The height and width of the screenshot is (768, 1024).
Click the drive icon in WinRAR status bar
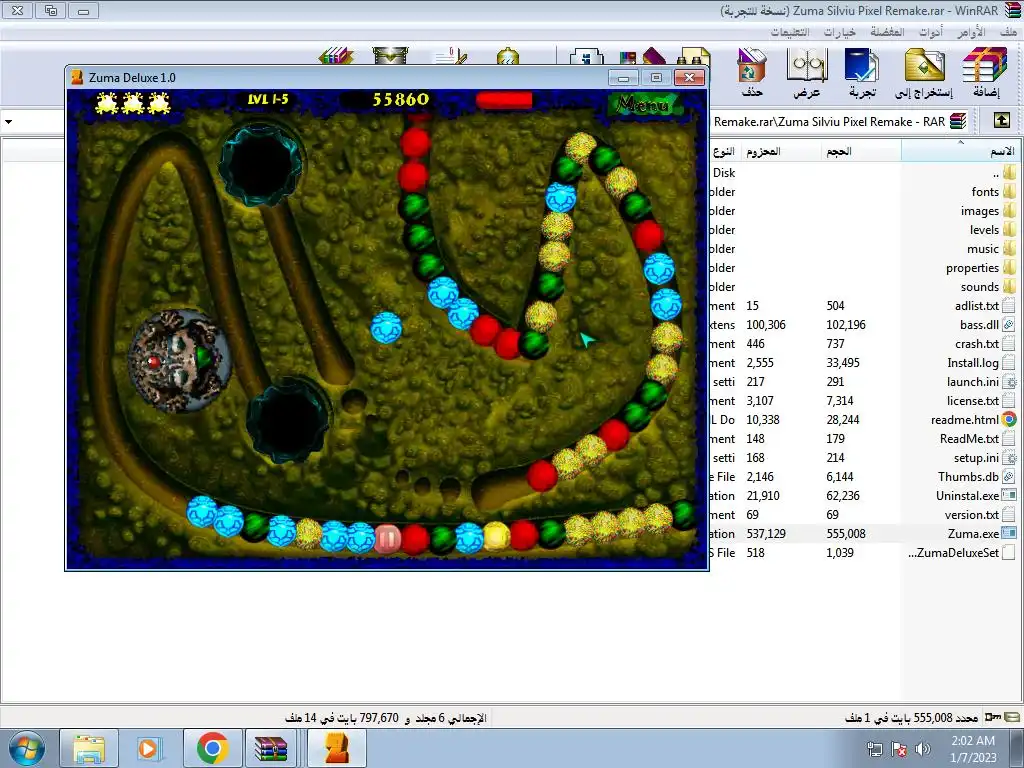(x=1013, y=717)
